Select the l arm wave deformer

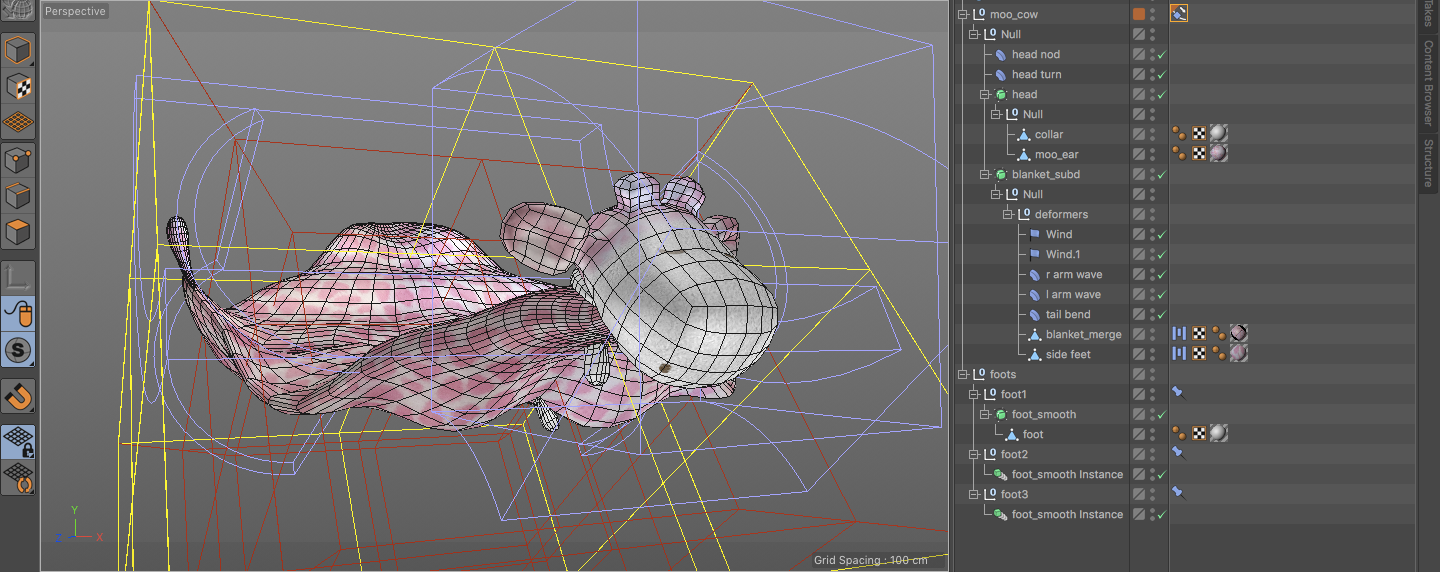point(1073,294)
